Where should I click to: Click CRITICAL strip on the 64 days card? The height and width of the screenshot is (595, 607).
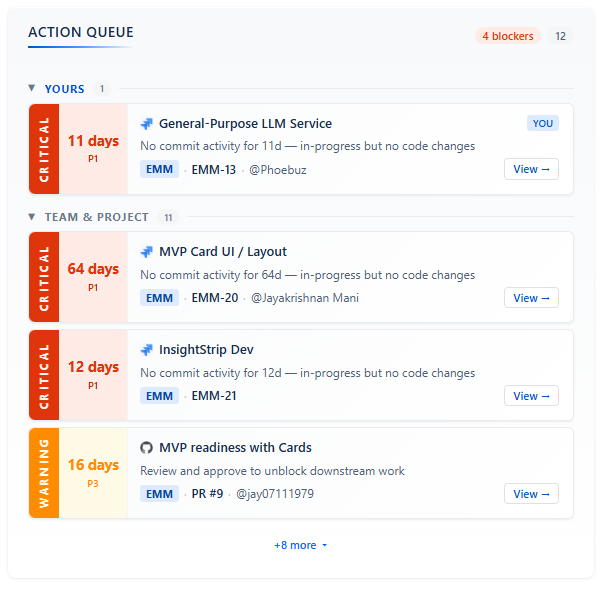(44, 277)
